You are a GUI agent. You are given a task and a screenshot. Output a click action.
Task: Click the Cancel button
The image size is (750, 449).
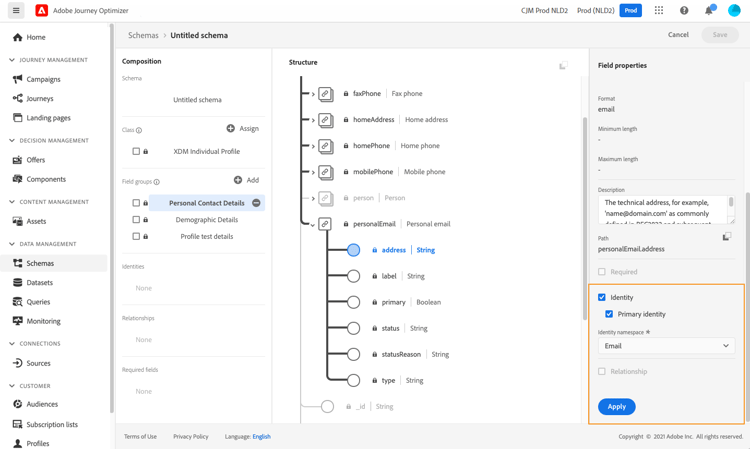pos(678,35)
